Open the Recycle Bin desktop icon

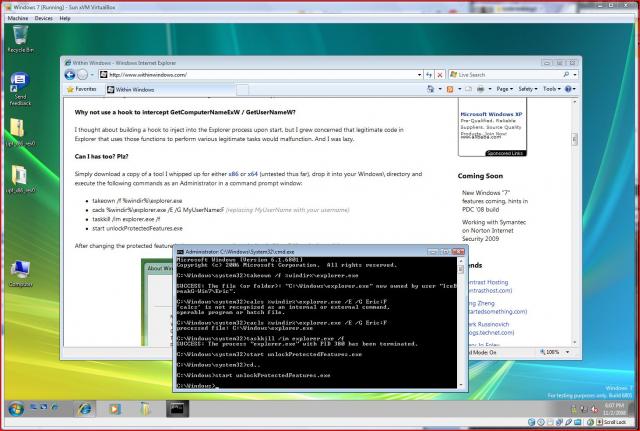click(x=20, y=39)
